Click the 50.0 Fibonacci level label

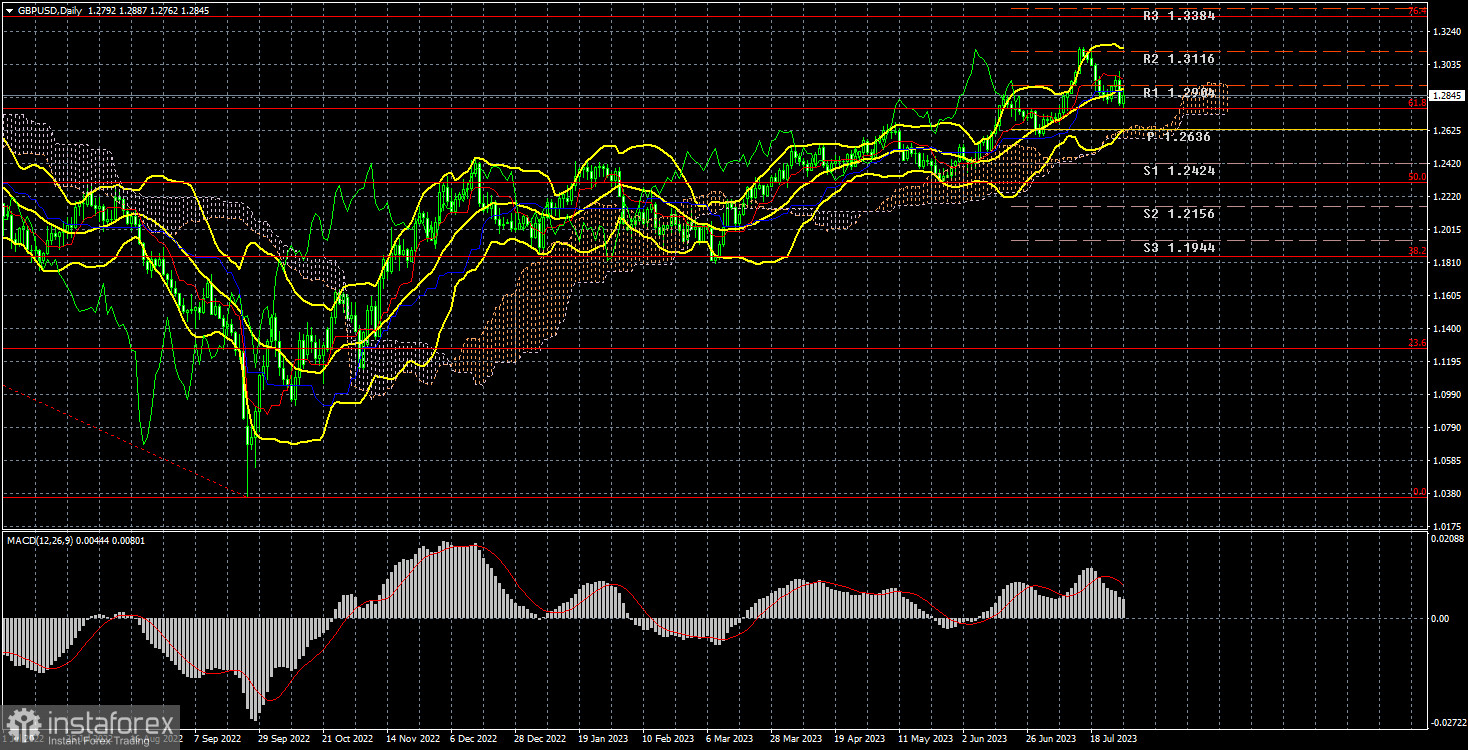pos(1417,177)
